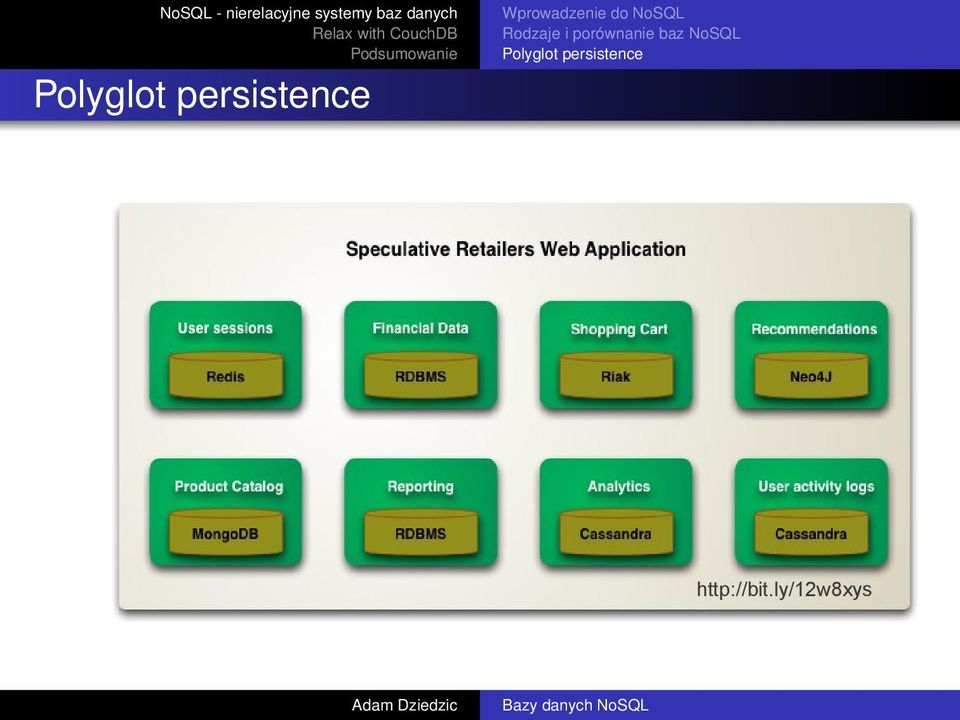Open the 'NoSQL - nierelacyjne systemy baz danych' section
The height and width of the screenshot is (720, 960).
(309, 13)
